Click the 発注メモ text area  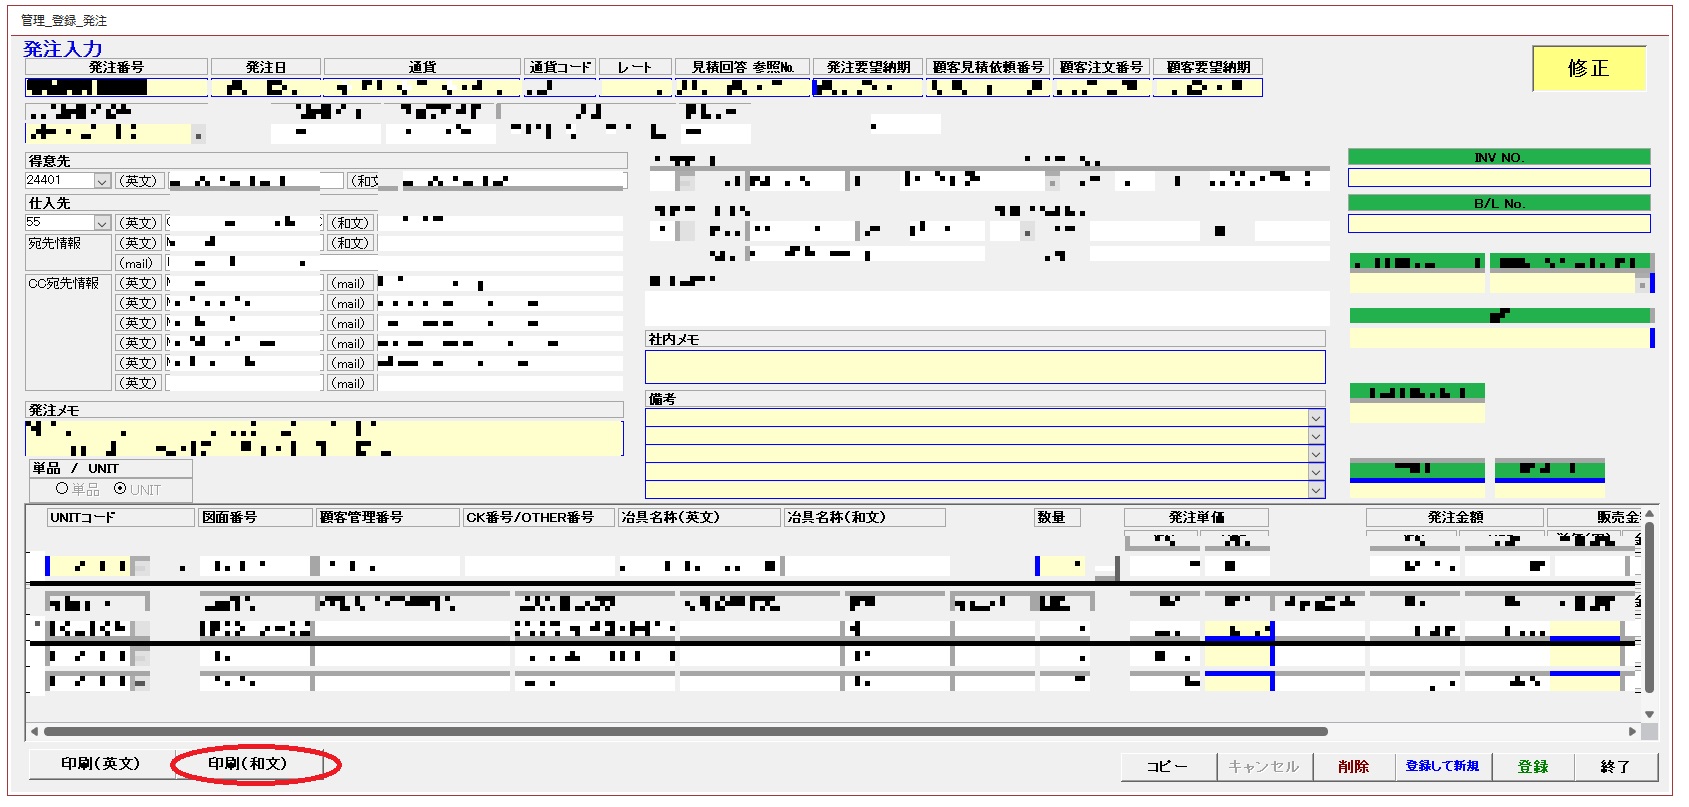click(x=323, y=438)
